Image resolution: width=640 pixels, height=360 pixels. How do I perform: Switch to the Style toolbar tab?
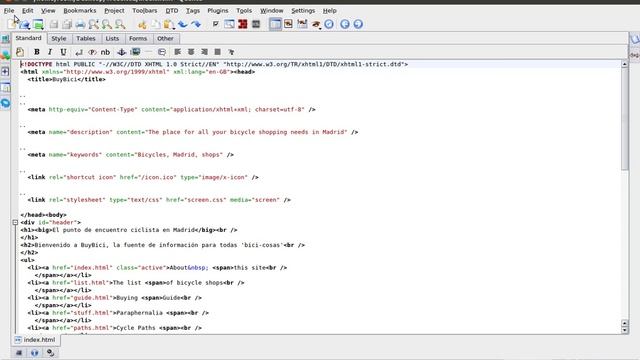click(x=59, y=38)
